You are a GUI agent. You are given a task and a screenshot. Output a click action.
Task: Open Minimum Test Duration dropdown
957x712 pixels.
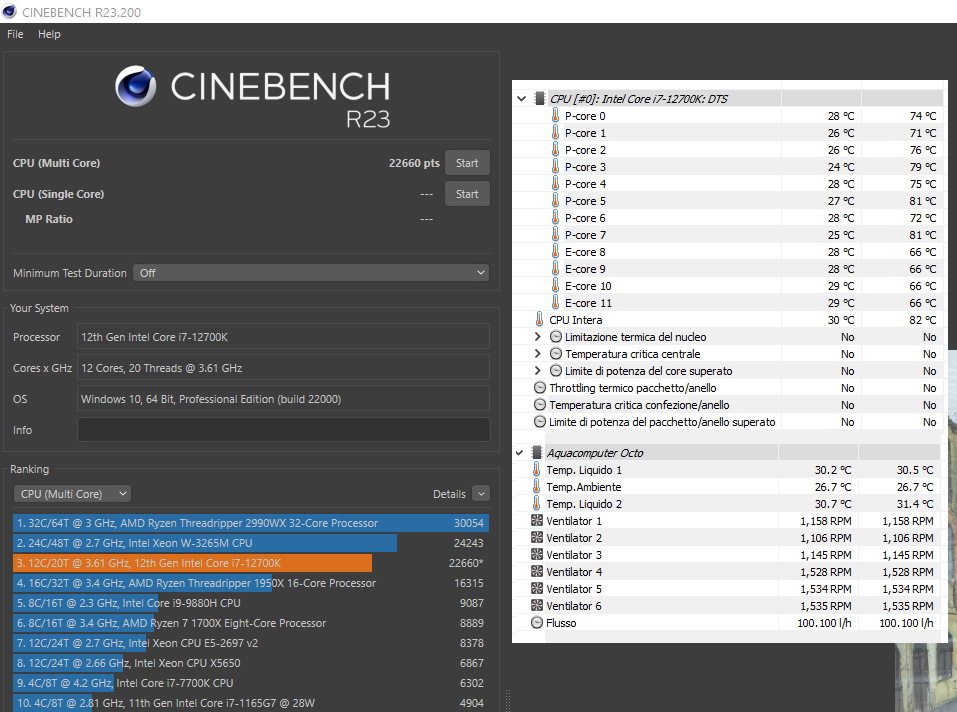311,273
